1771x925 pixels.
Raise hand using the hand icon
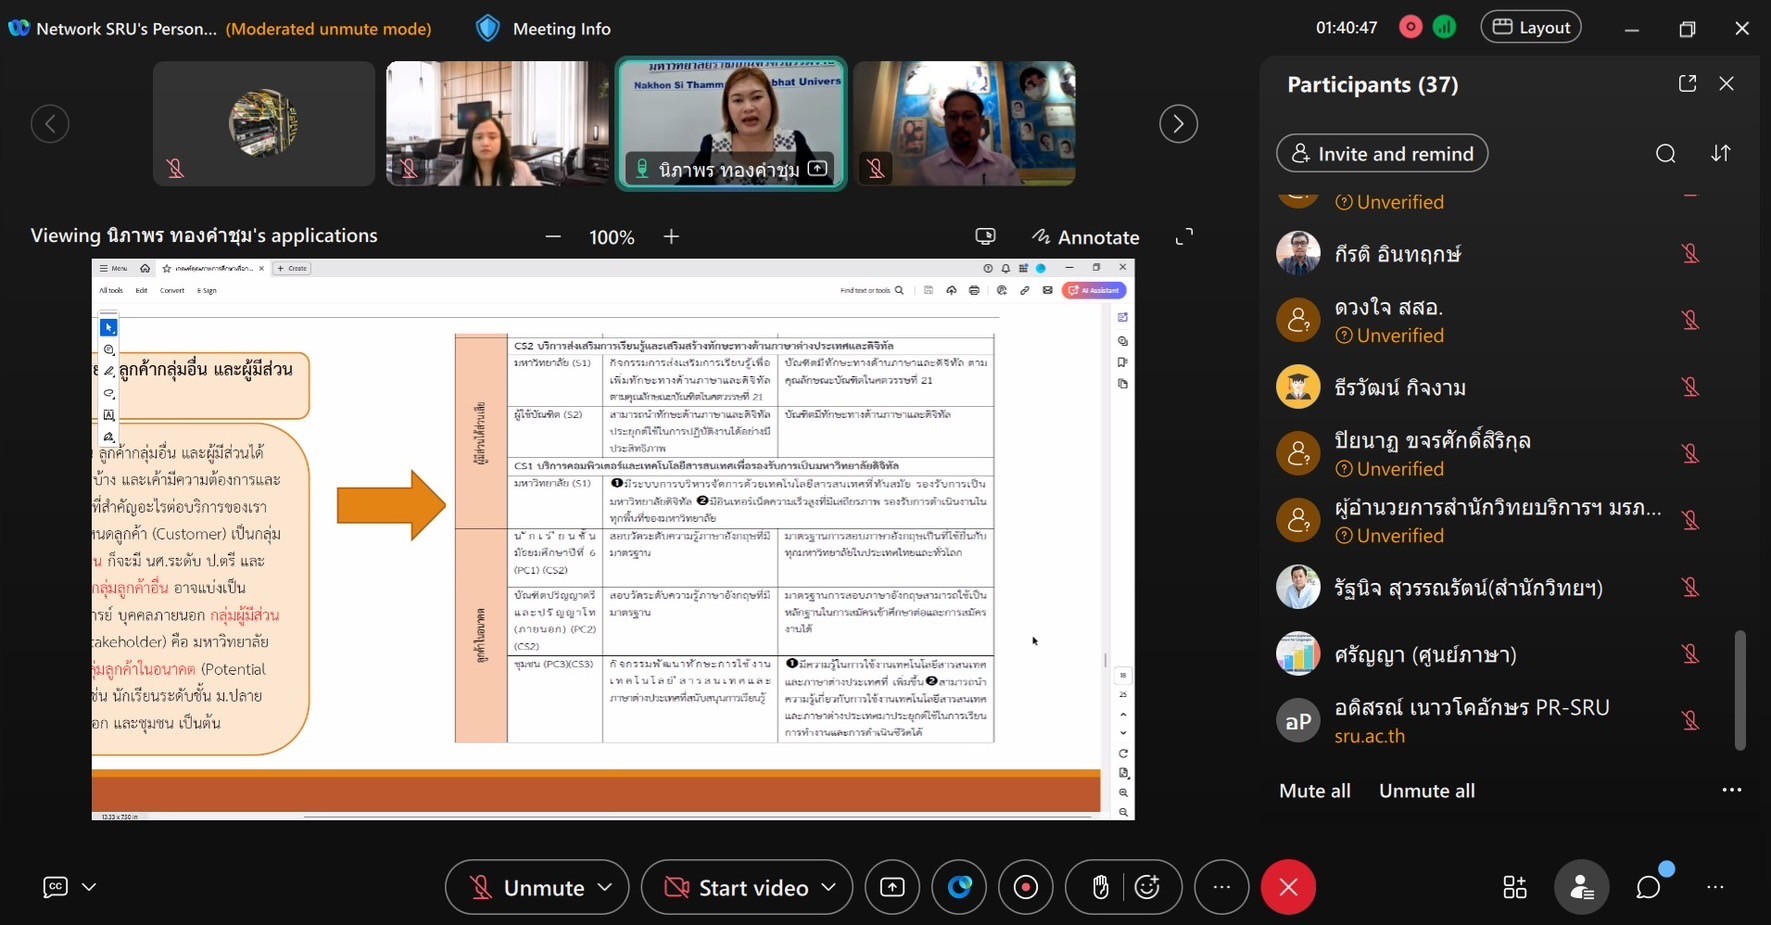(1100, 887)
